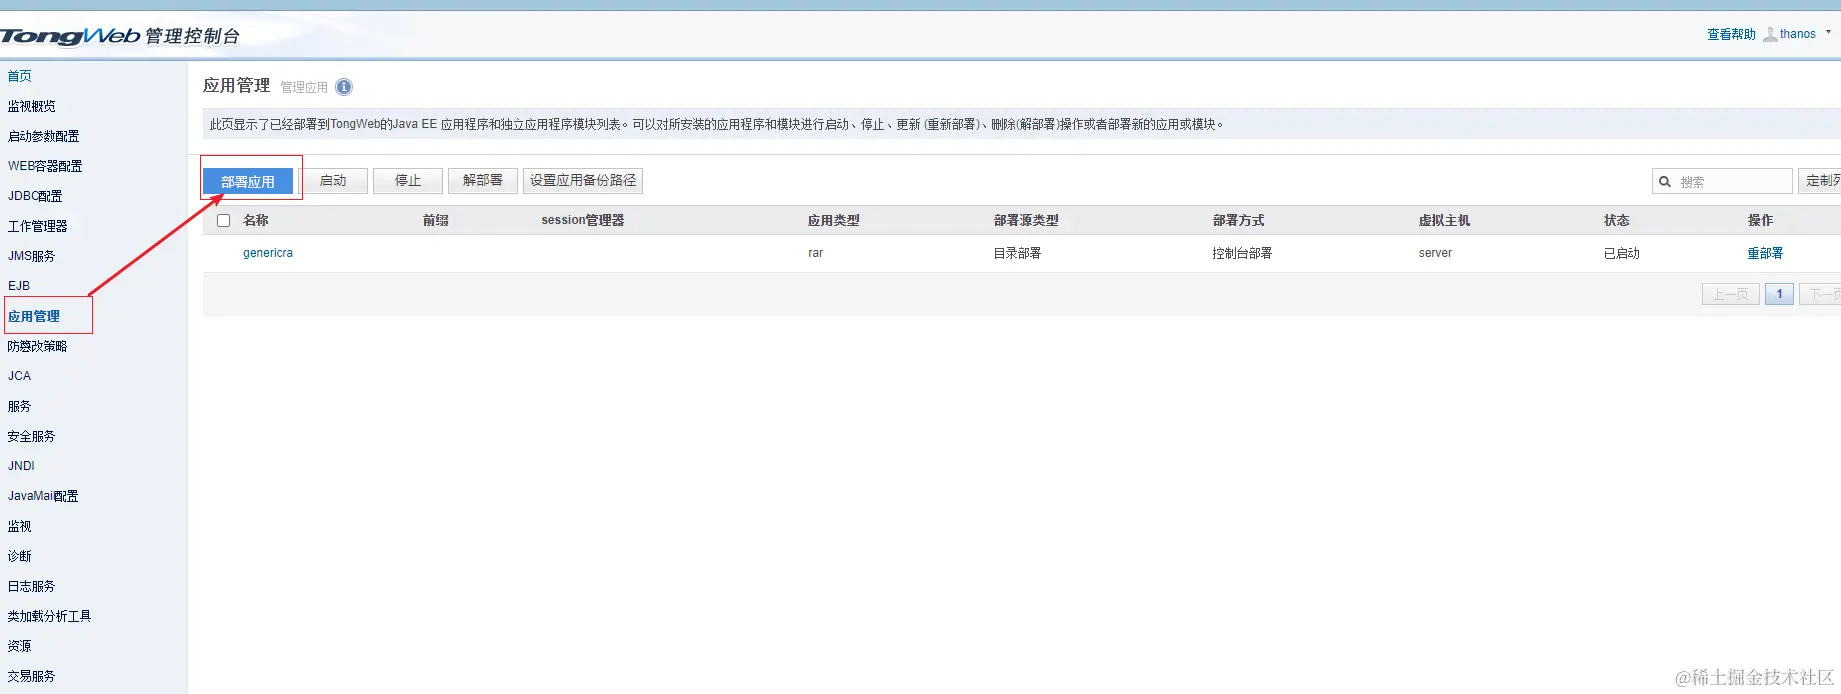This screenshot has height=694, width=1841.
Task: Click the 部署源类型 column header
Action: 1026,220
